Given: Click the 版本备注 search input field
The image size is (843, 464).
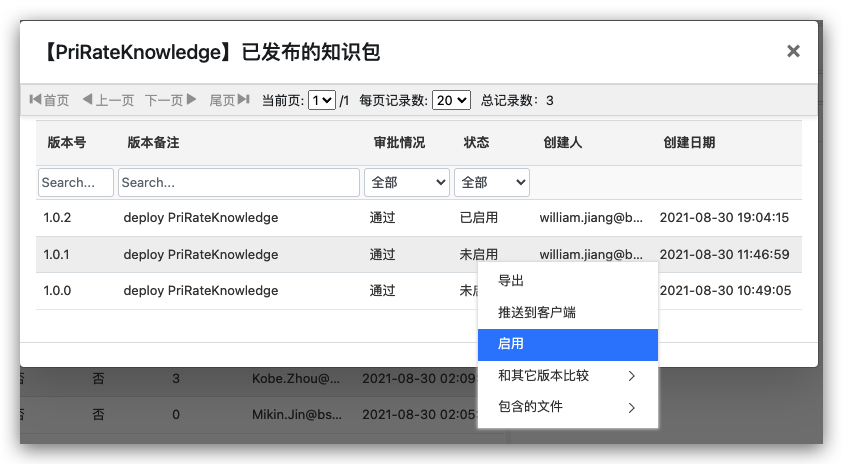Looking at the screenshot, I should pyautogui.click(x=238, y=182).
